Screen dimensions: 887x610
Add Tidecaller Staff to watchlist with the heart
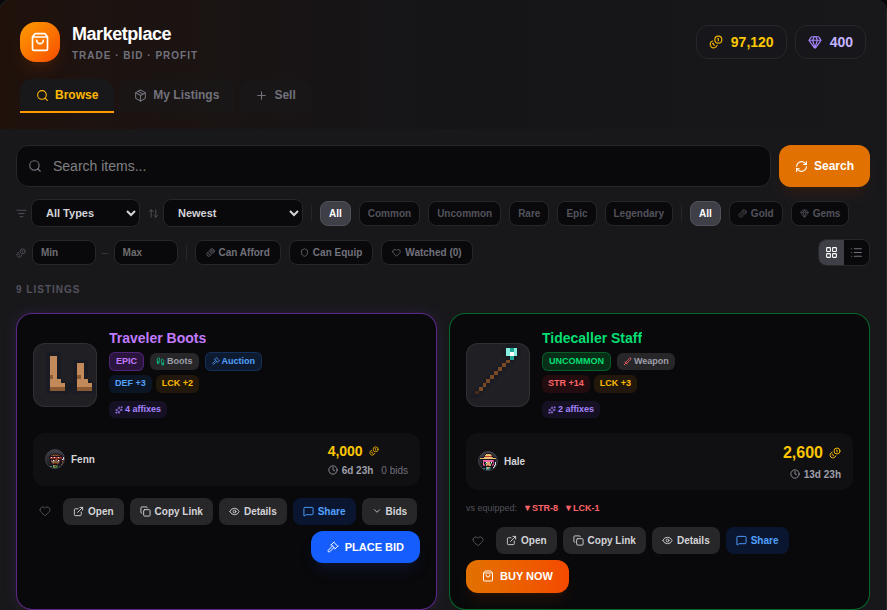tap(478, 541)
